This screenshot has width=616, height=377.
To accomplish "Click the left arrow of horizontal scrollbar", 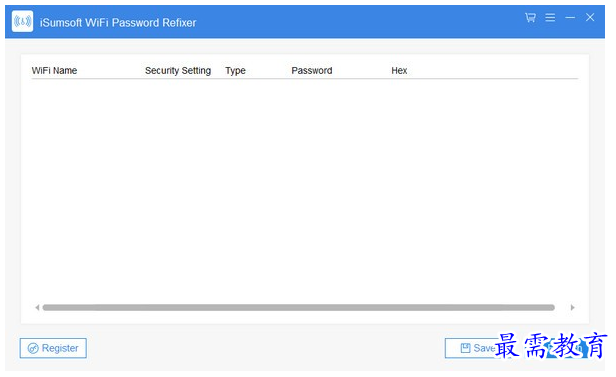I will (37, 307).
